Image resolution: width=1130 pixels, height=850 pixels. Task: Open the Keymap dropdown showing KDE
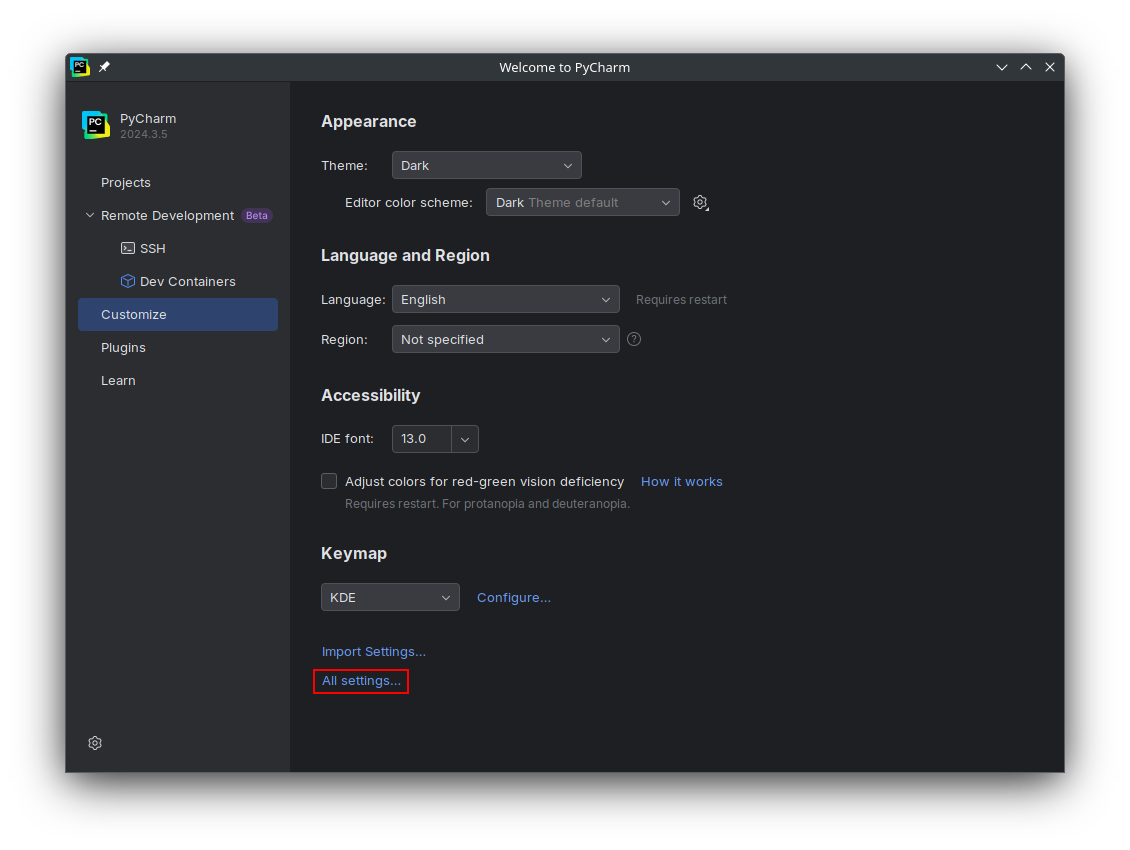click(x=390, y=597)
